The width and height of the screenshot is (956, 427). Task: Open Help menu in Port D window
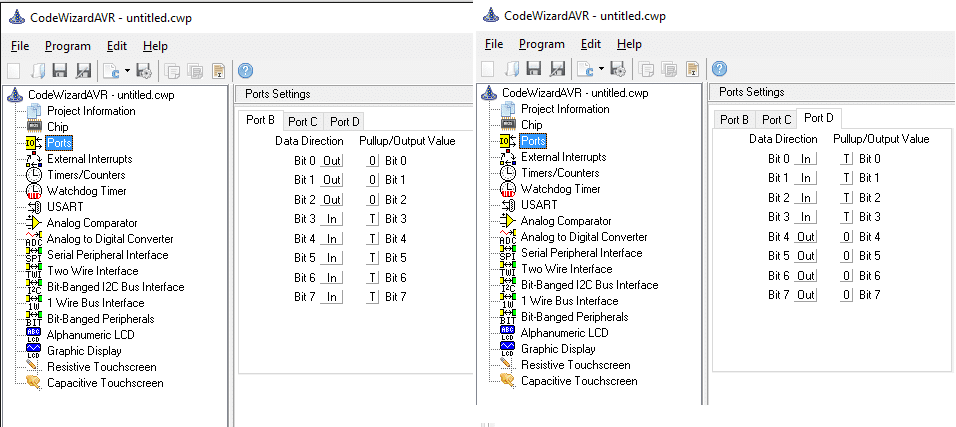629,44
